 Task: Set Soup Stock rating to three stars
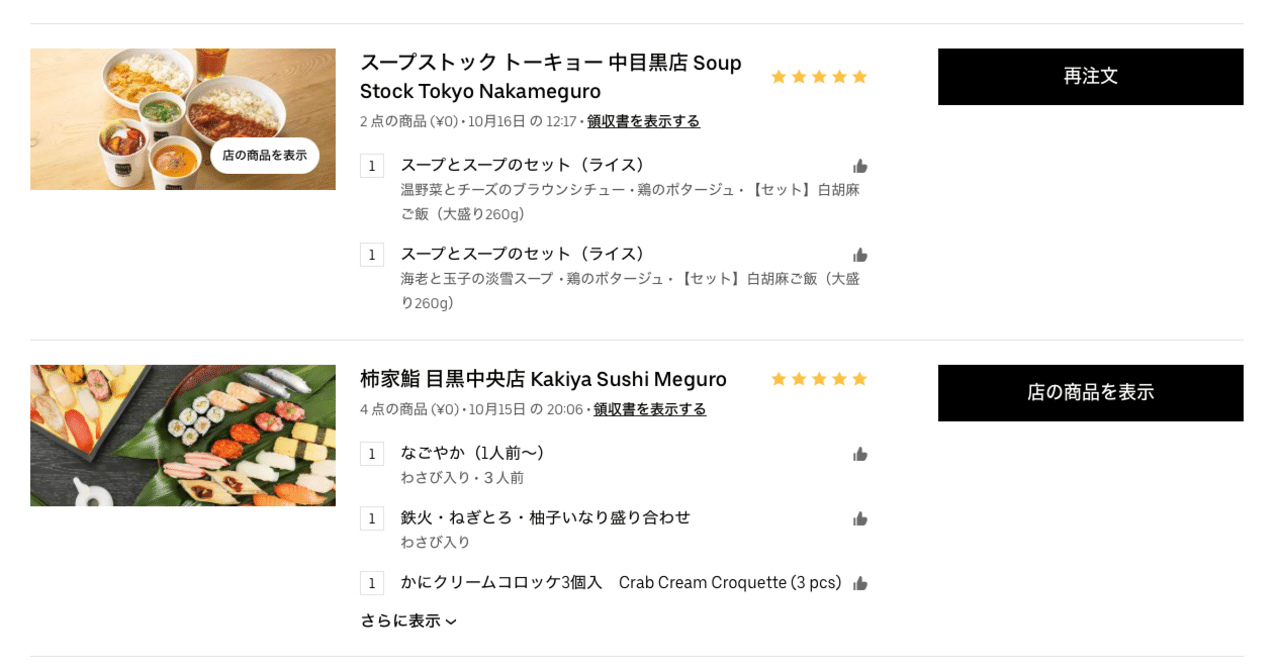point(819,76)
